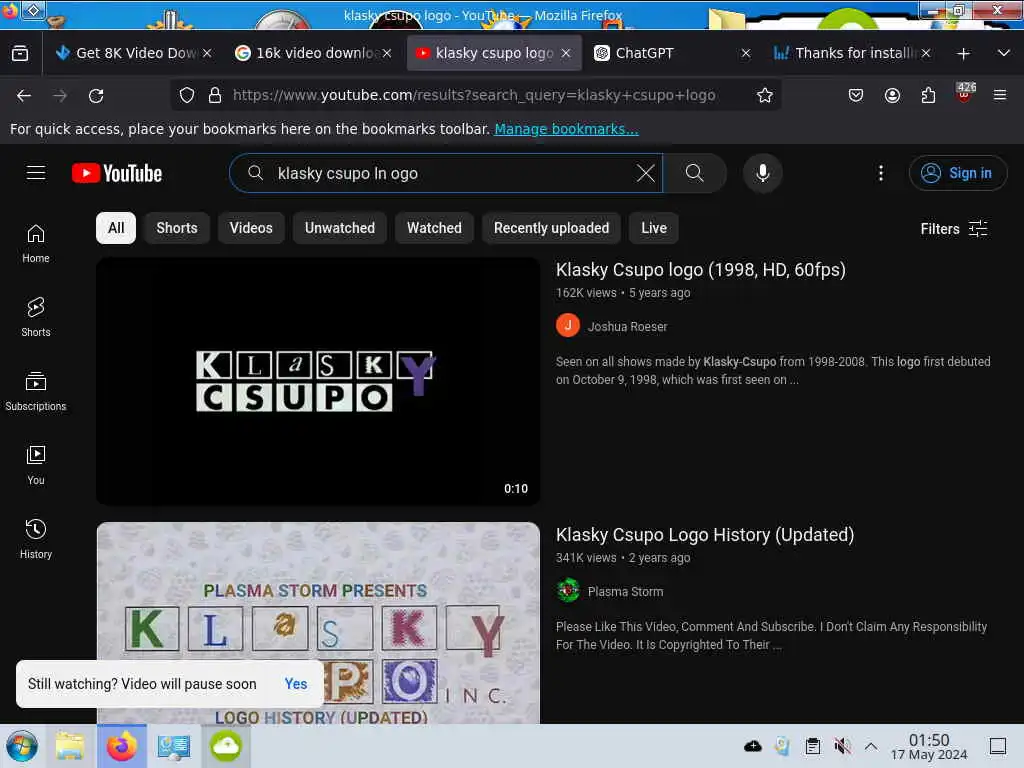The width and height of the screenshot is (1024, 768).
Task: Close the ChatGPT tab
Action: point(746,54)
